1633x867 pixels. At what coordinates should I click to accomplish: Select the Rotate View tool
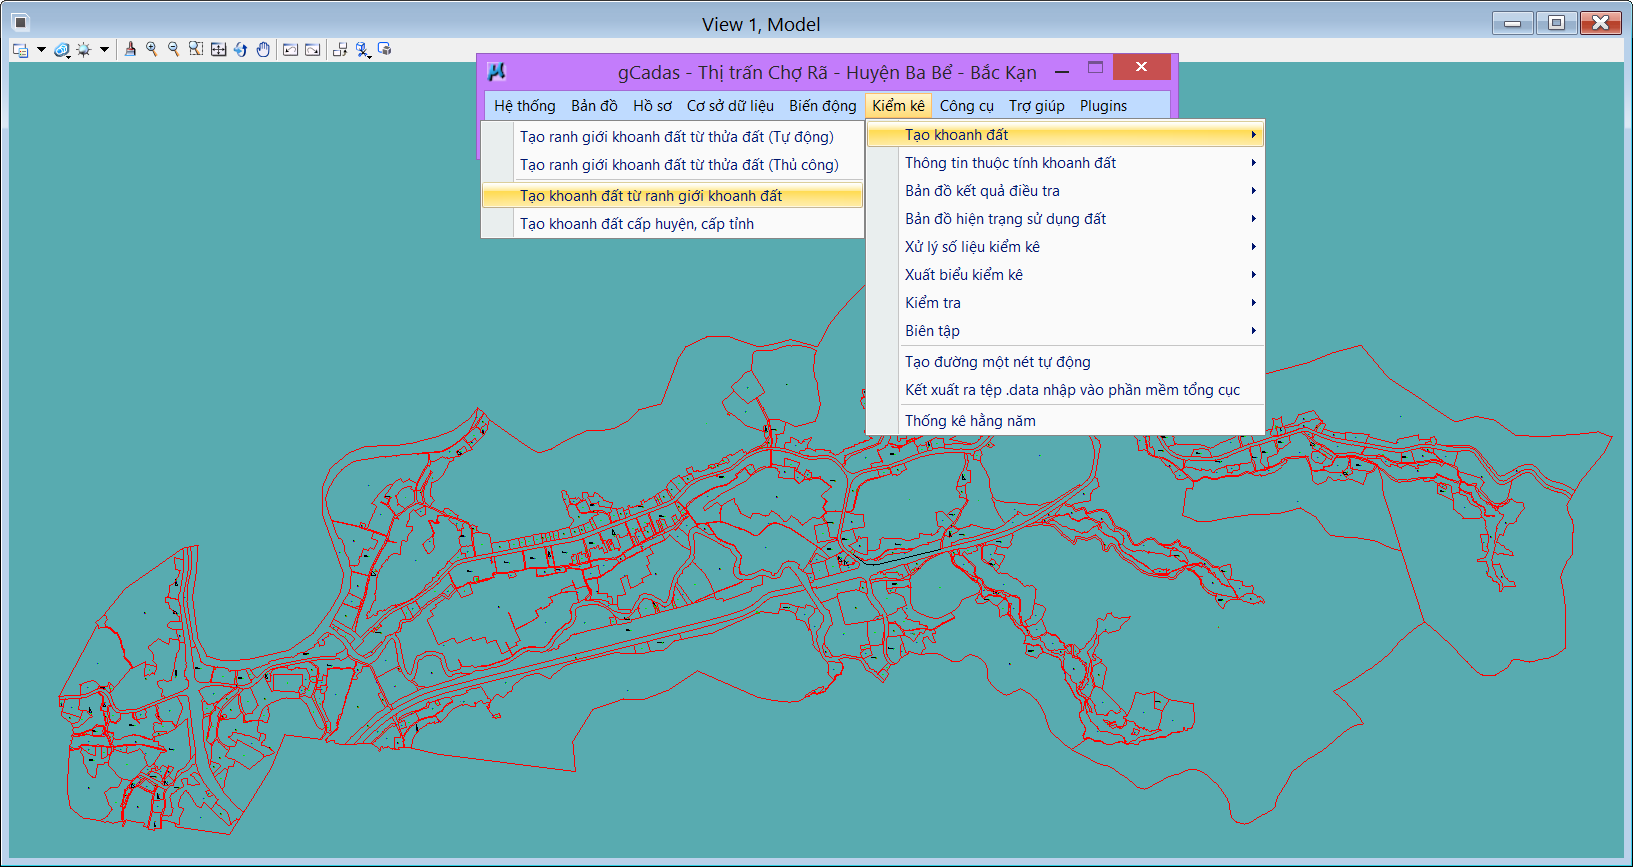coord(241,49)
